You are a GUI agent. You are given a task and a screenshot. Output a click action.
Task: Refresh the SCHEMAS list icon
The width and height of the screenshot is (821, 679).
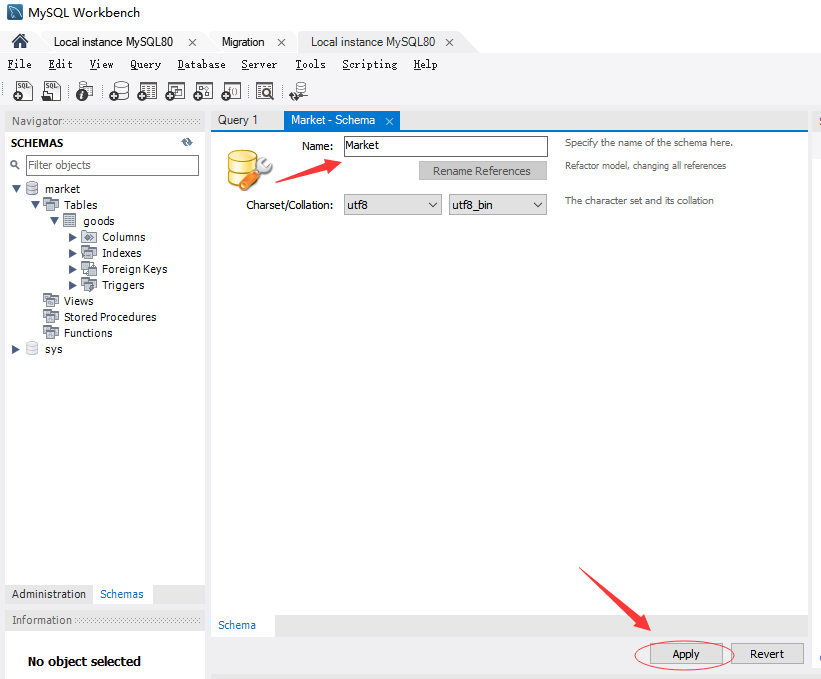click(x=187, y=142)
